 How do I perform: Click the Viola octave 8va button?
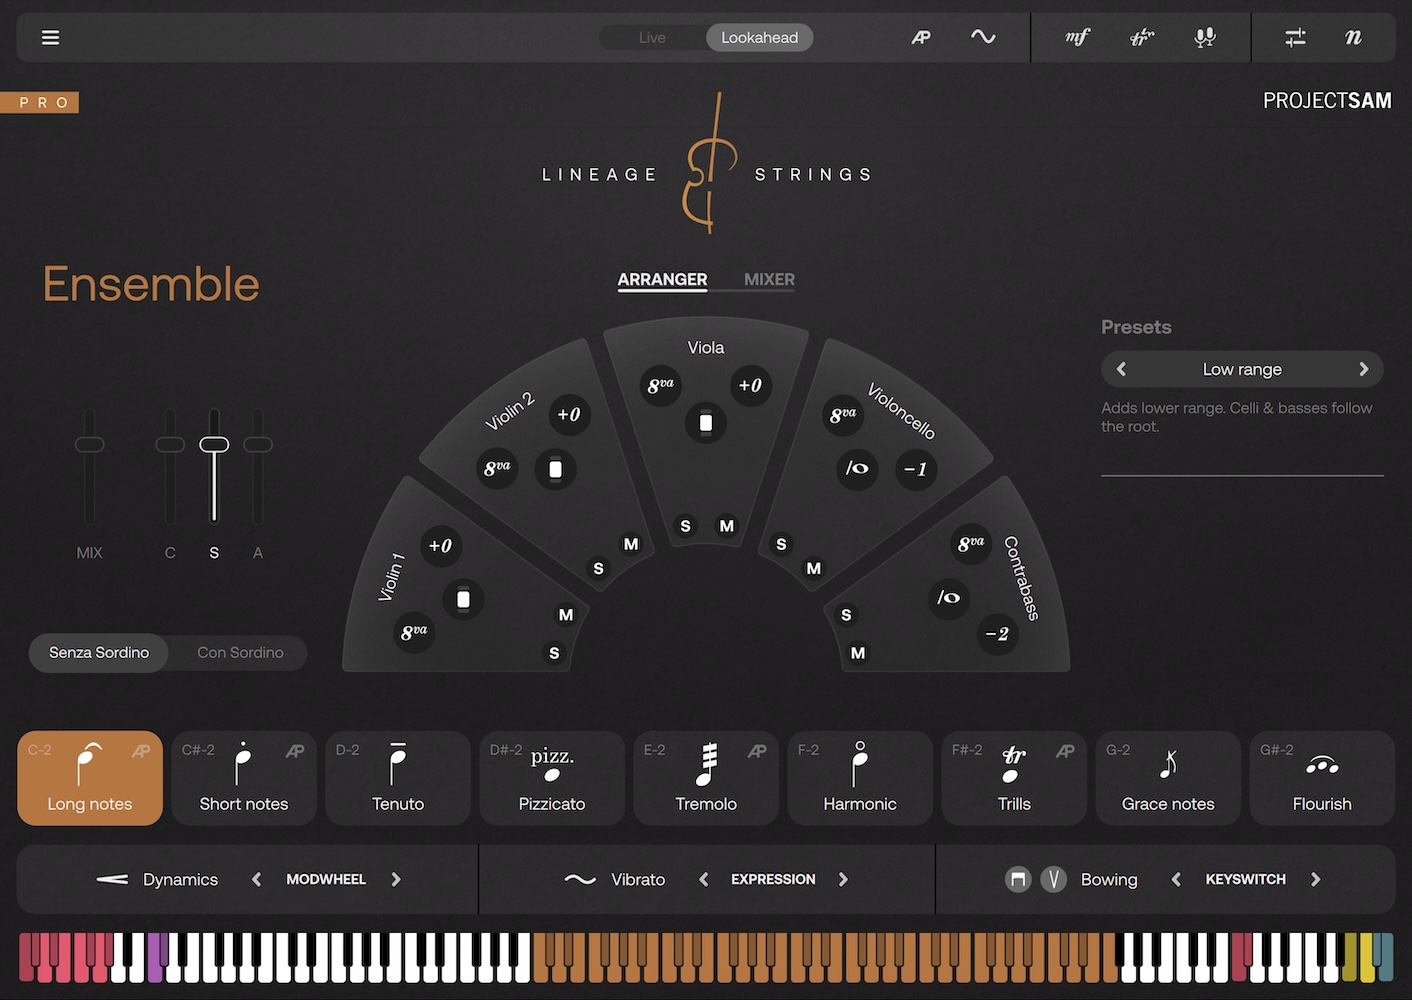pos(660,385)
